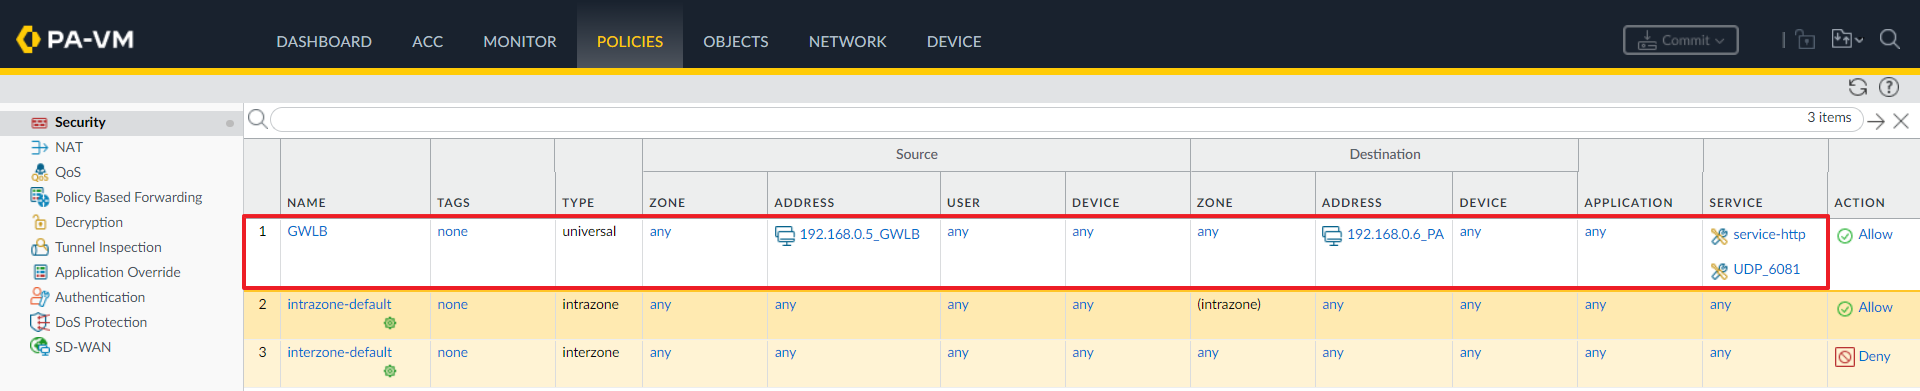Viewport: 1920px width, 391px height.
Task: Open Policy Based Forwarding
Action: click(x=128, y=197)
